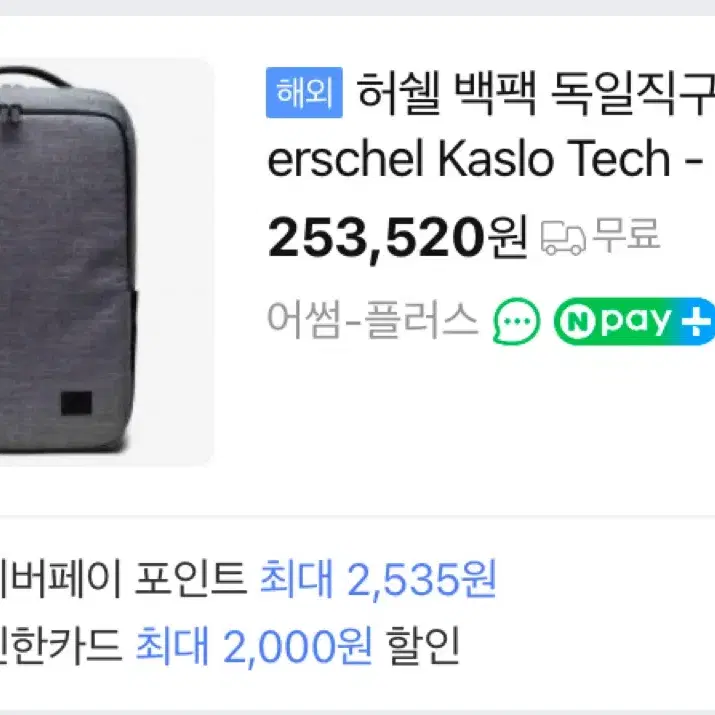The width and height of the screenshot is (715, 715).
Task: Open the 허쉘 백팩 독일직구 product title
Action: (535, 93)
